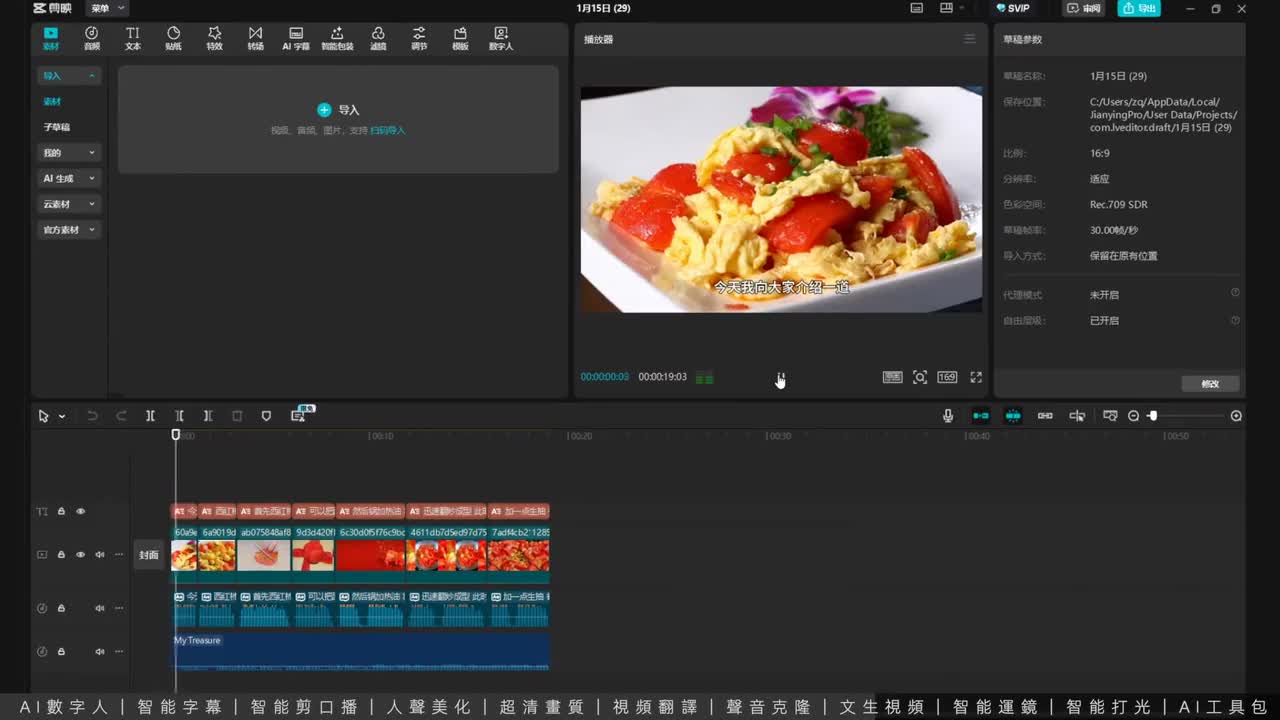Toggle lock on the main video track
The image size is (1280, 720).
(x=61, y=554)
